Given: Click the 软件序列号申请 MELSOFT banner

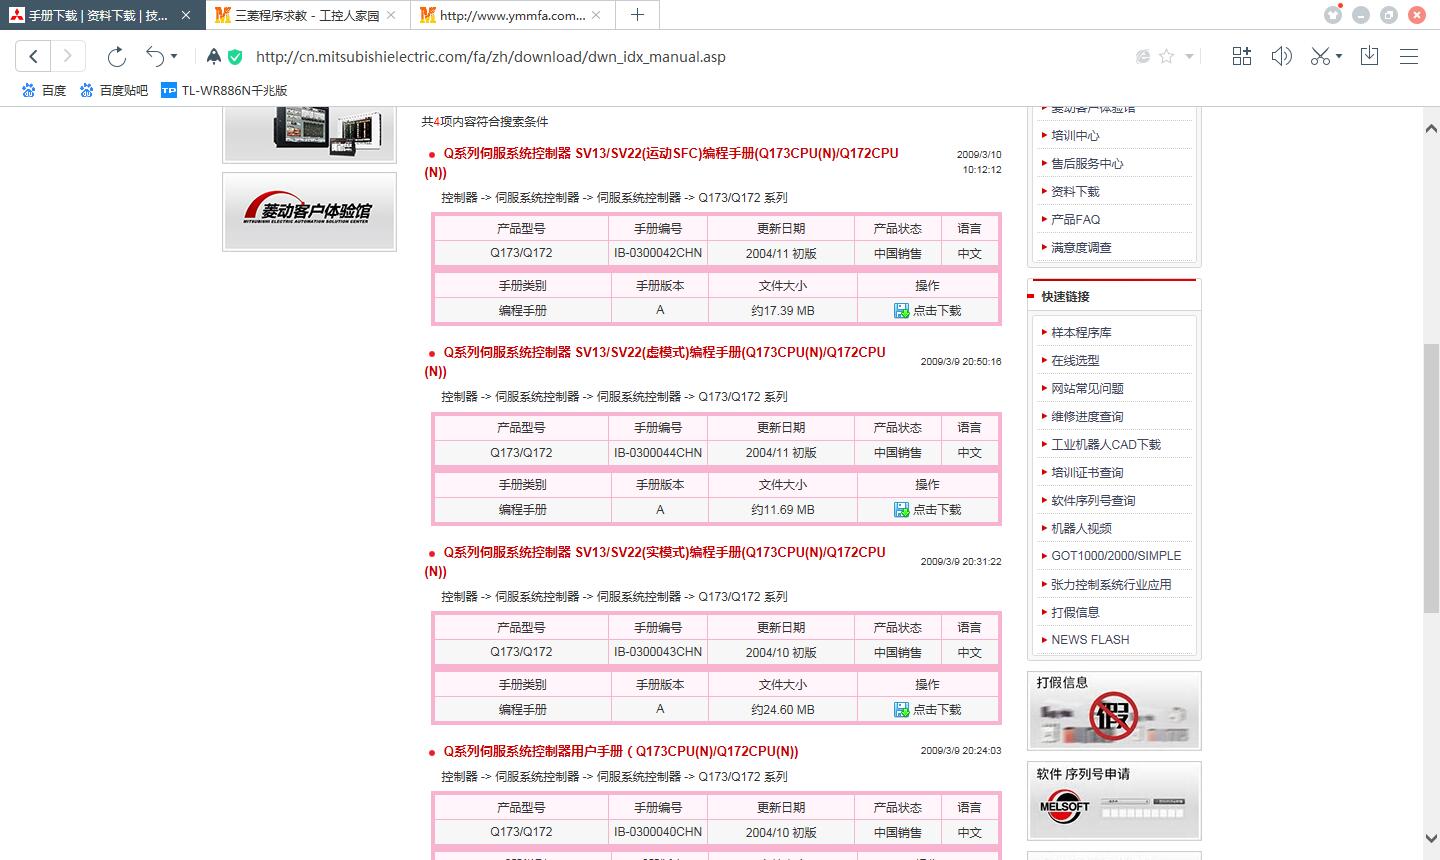Looking at the screenshot, I should (x=1114, y=800).
